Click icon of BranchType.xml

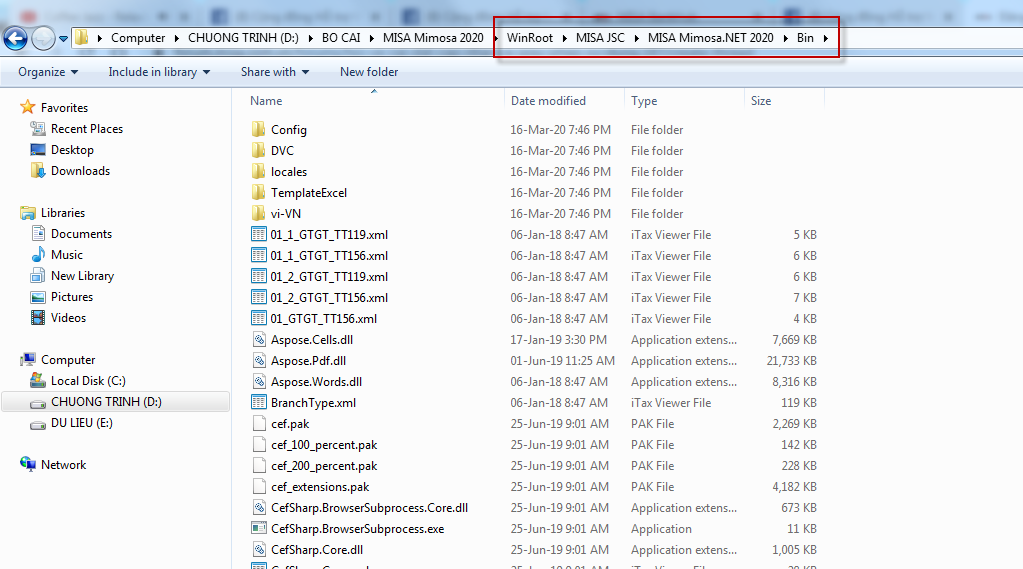point(259,403)
